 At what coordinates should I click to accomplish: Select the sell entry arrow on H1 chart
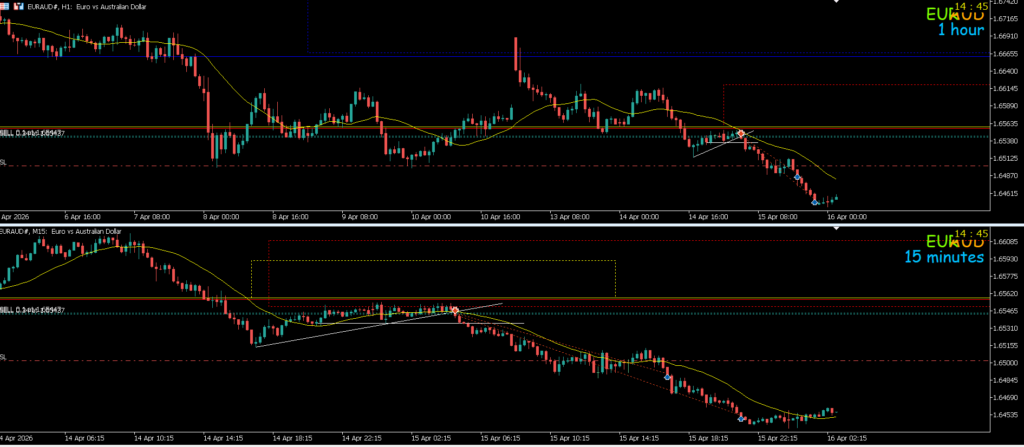pos(741,134)
